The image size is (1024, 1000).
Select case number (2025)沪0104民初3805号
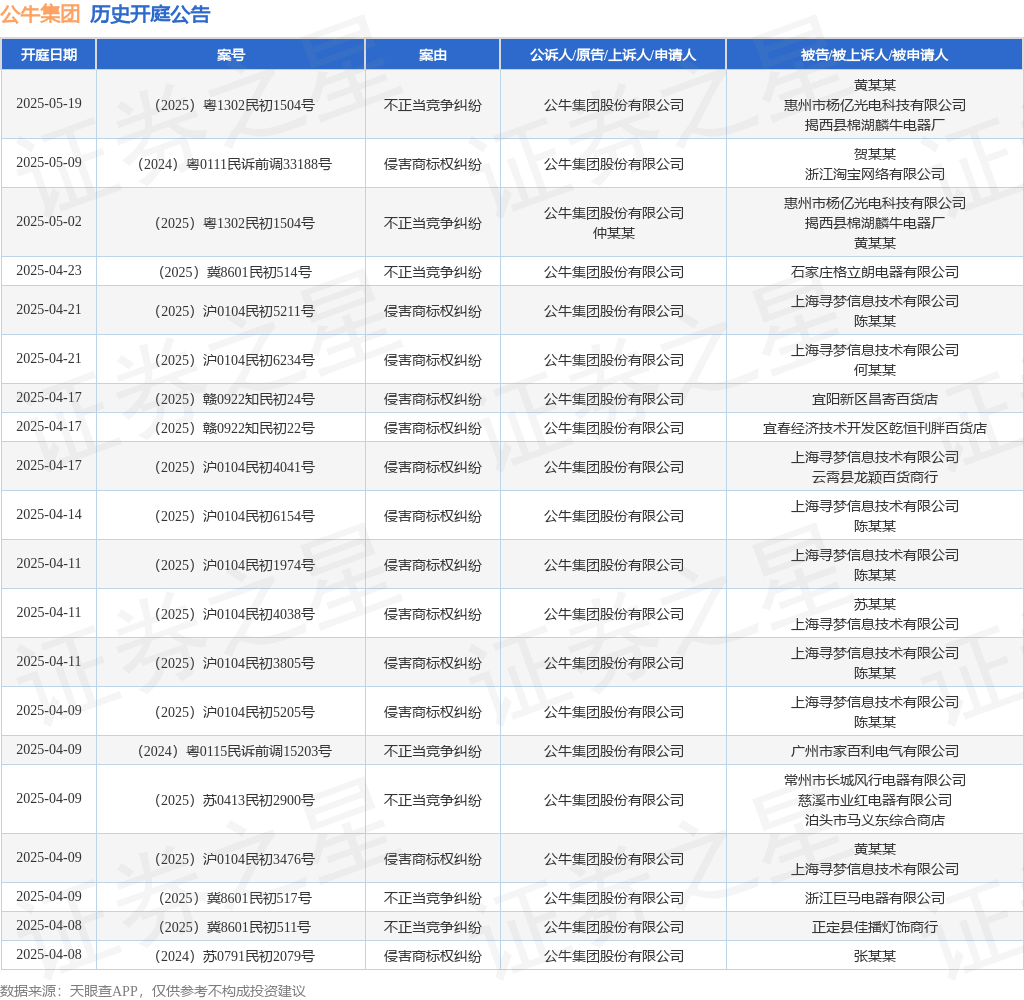[234, 663]
